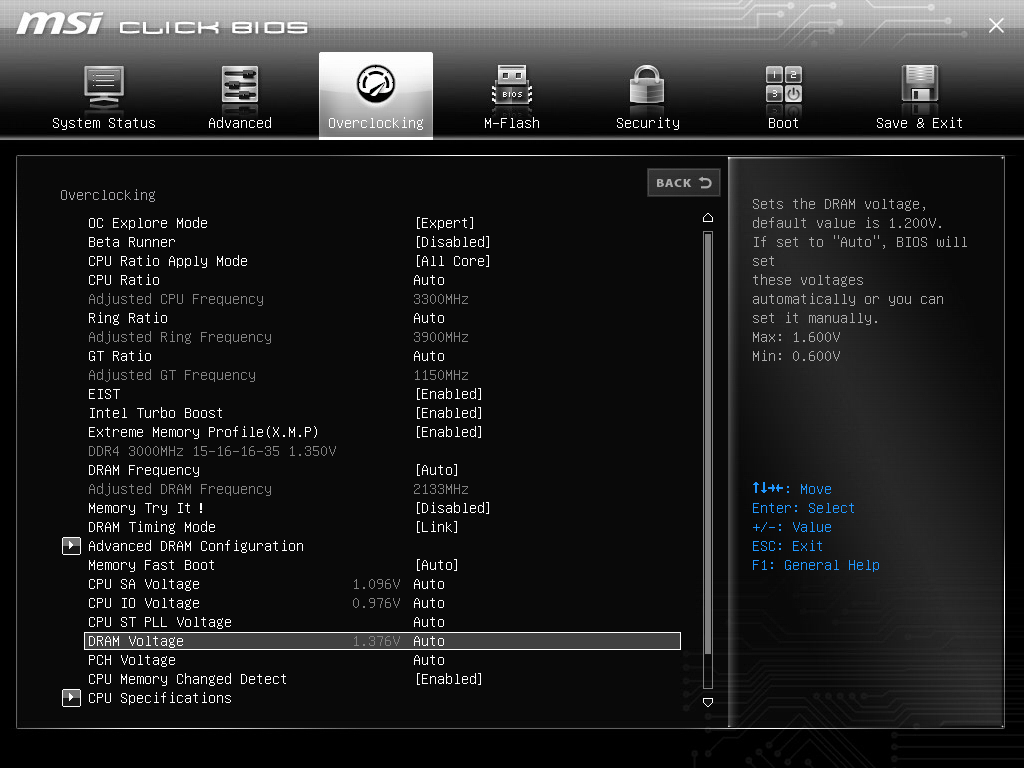Viewport: 1024px width, 768px height.
Task: Toggle CPU Memory Changed Detect [Enabled]
Action: click(449, 679)
